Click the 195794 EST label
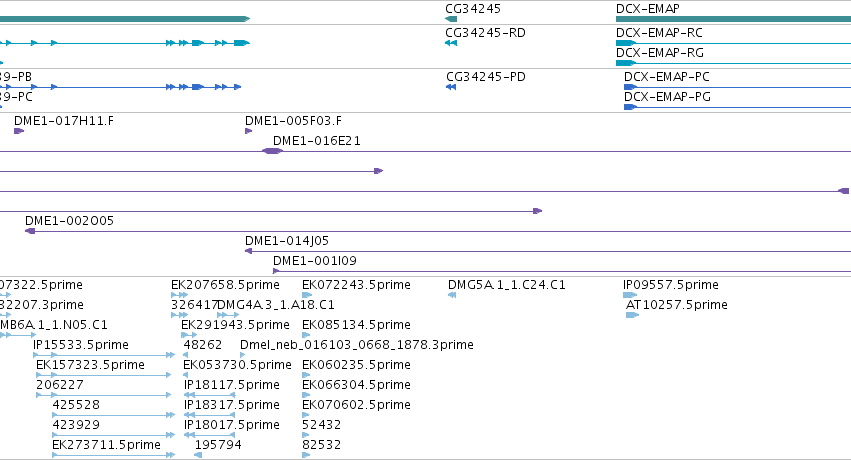851x460 pixels. pyautogui.click(x=218, y=445)
